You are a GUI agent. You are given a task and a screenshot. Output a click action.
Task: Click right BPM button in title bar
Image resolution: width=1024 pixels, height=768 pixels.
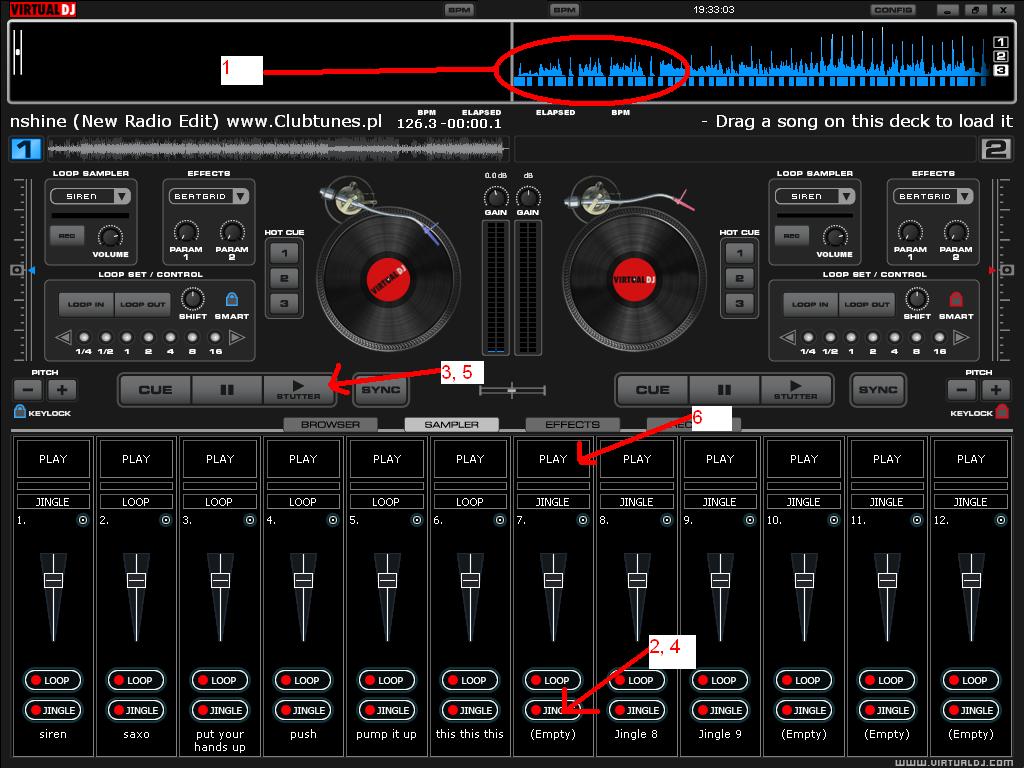click(x=564, y=10)
